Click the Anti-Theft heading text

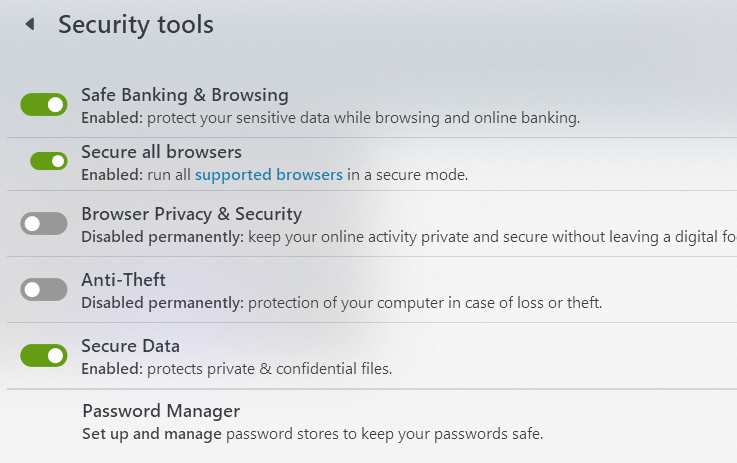click(123, 280)
